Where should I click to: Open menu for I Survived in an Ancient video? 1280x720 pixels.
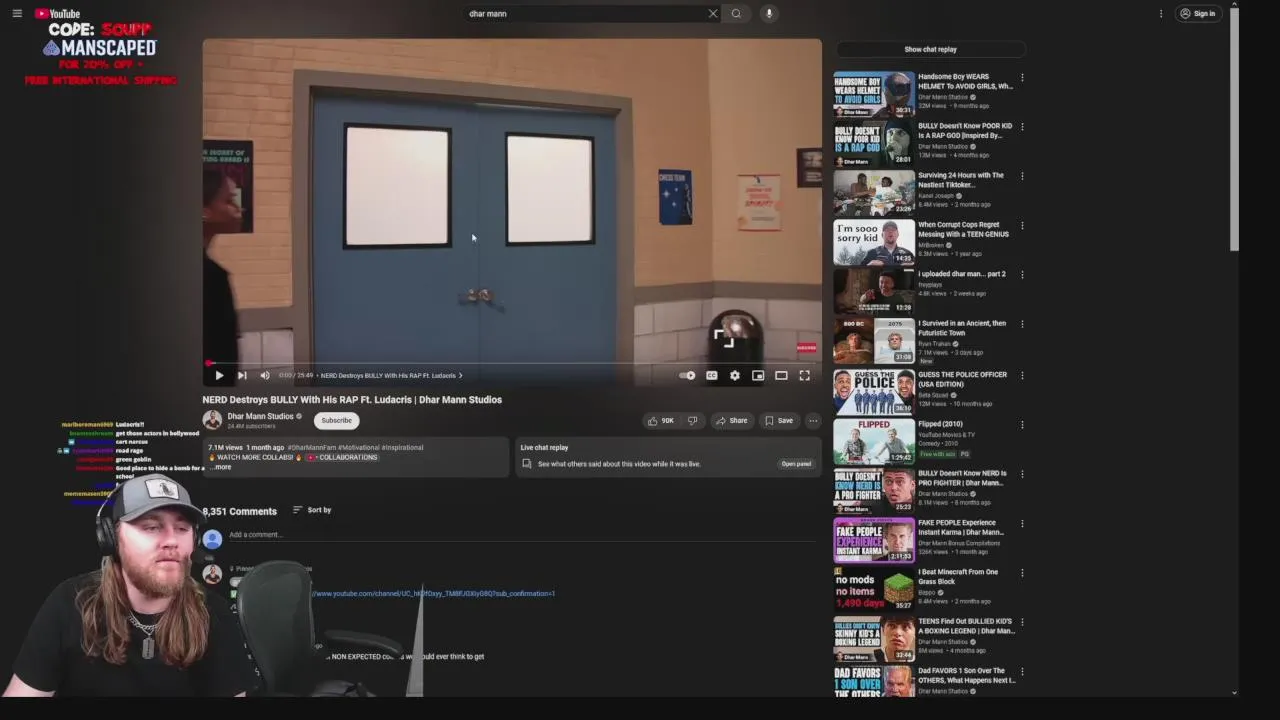(x=1022, y=325)
